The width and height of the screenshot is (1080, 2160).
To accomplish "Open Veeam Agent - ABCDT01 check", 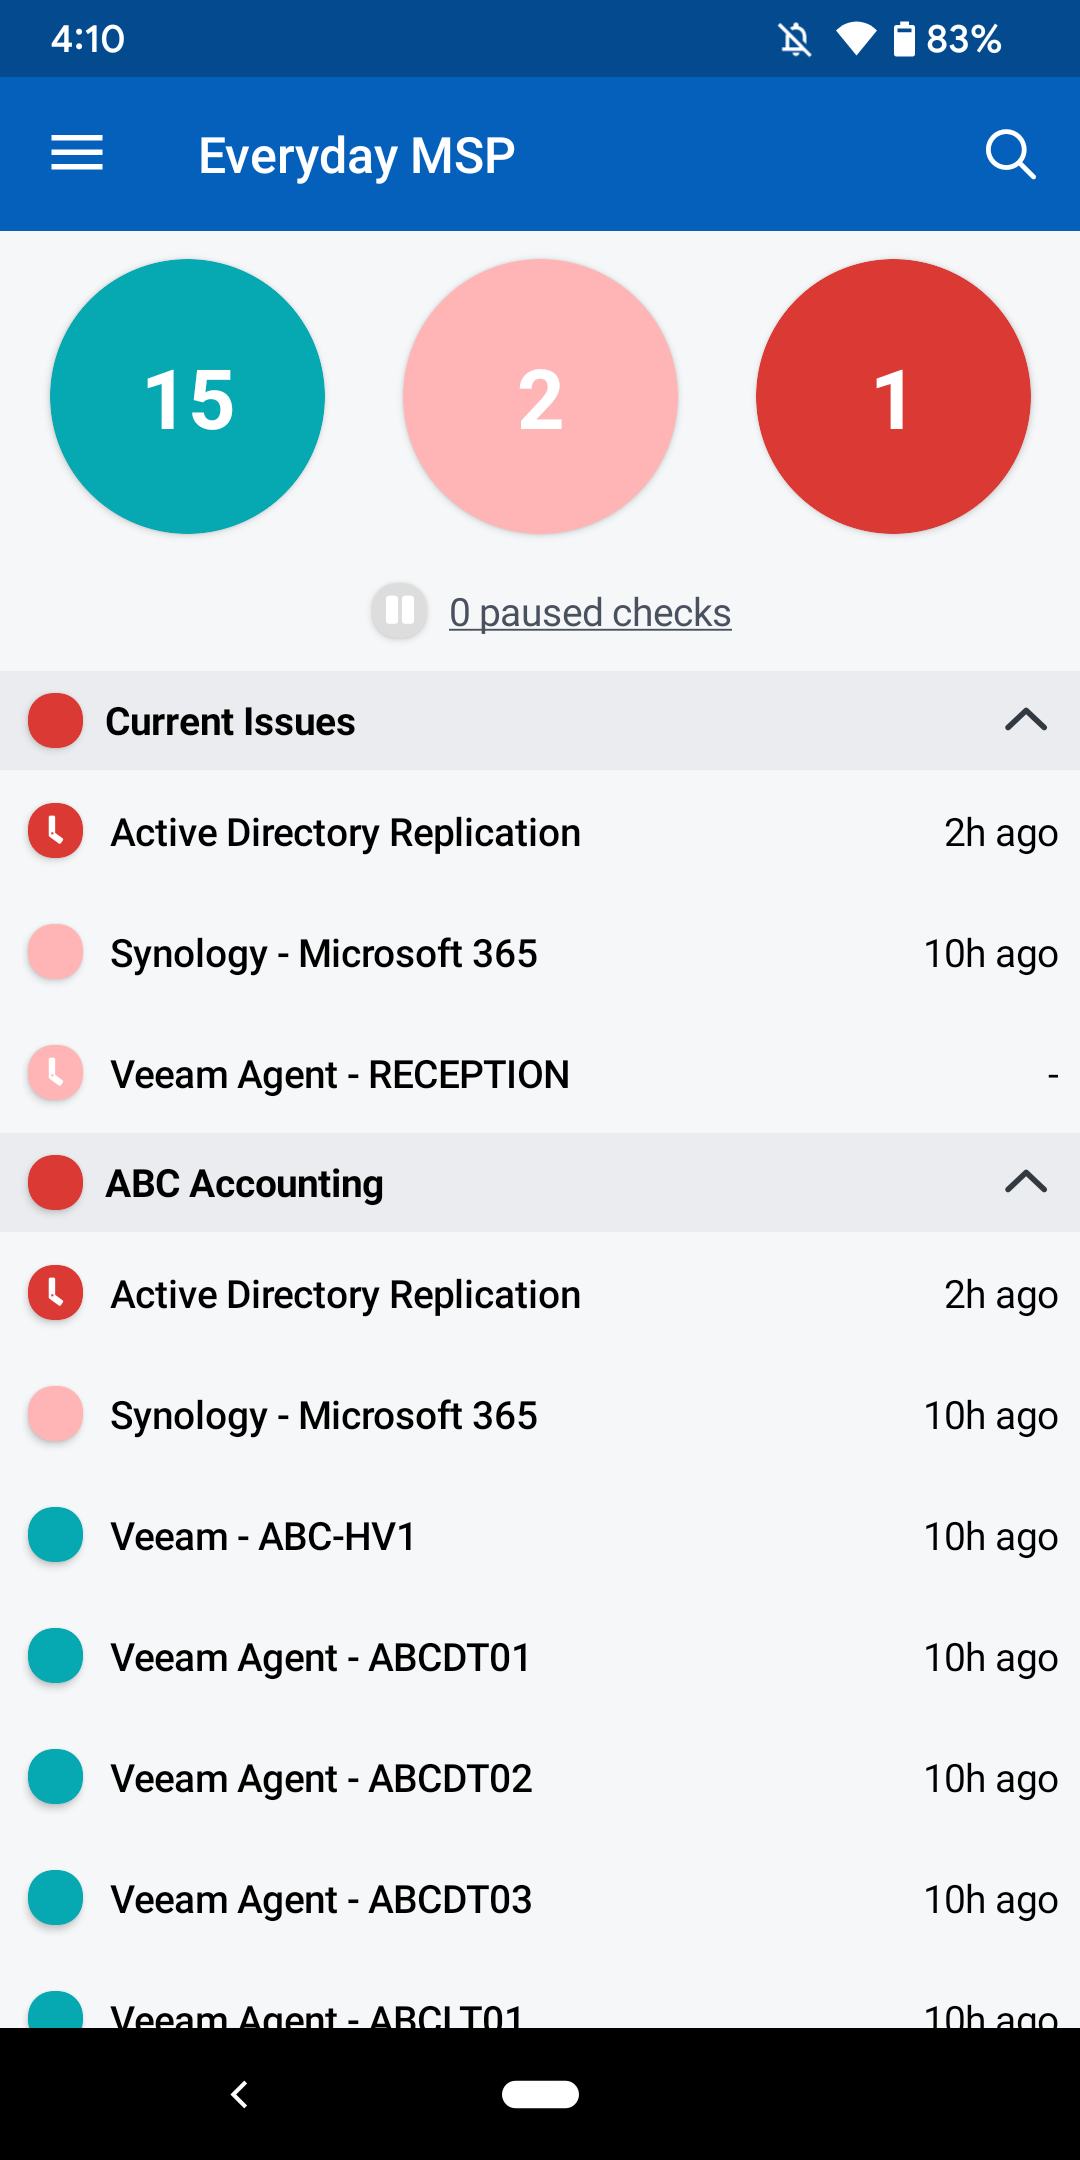I will [x=320, y=1657].
